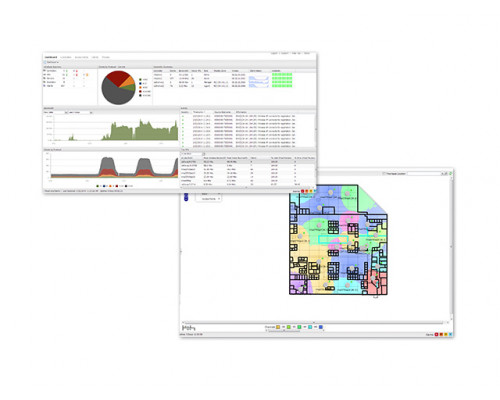The image size is (500, 400).
Task: Open the dropdown above the bottom-right dashboard table
Action: point(192,154)
